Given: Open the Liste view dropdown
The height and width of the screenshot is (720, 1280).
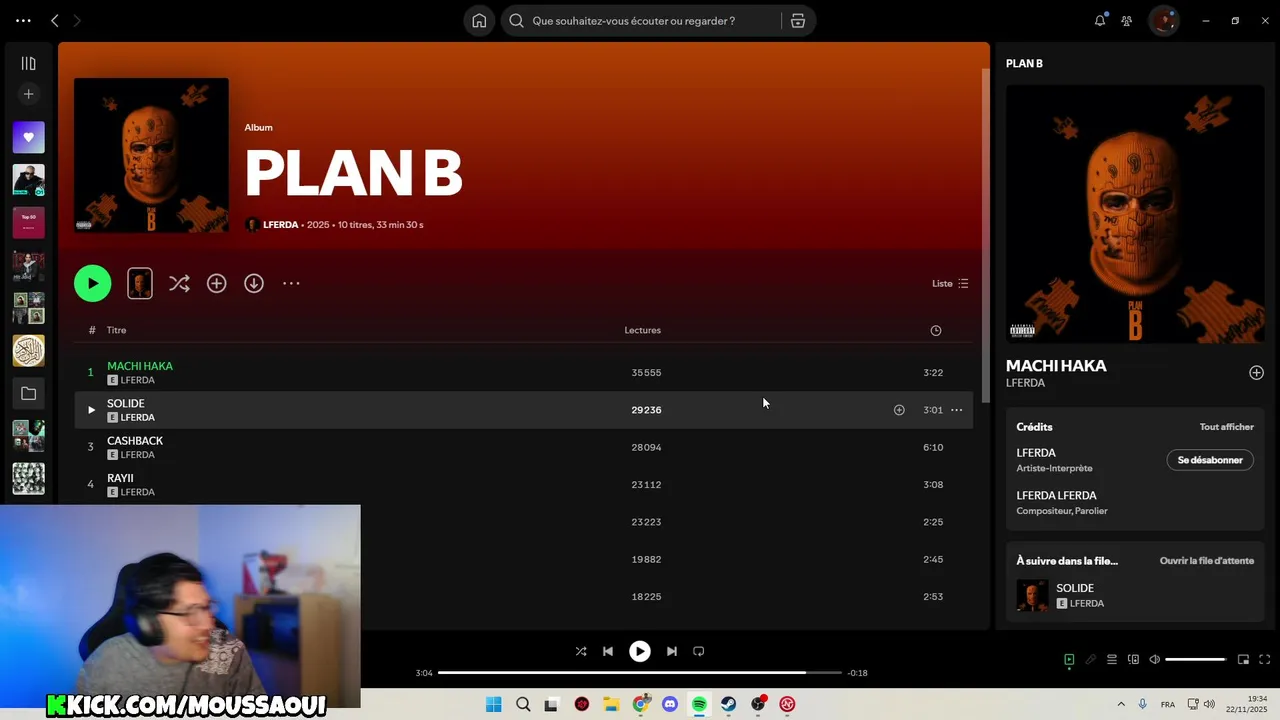Looking at the screenshot, I should [950, 283].
